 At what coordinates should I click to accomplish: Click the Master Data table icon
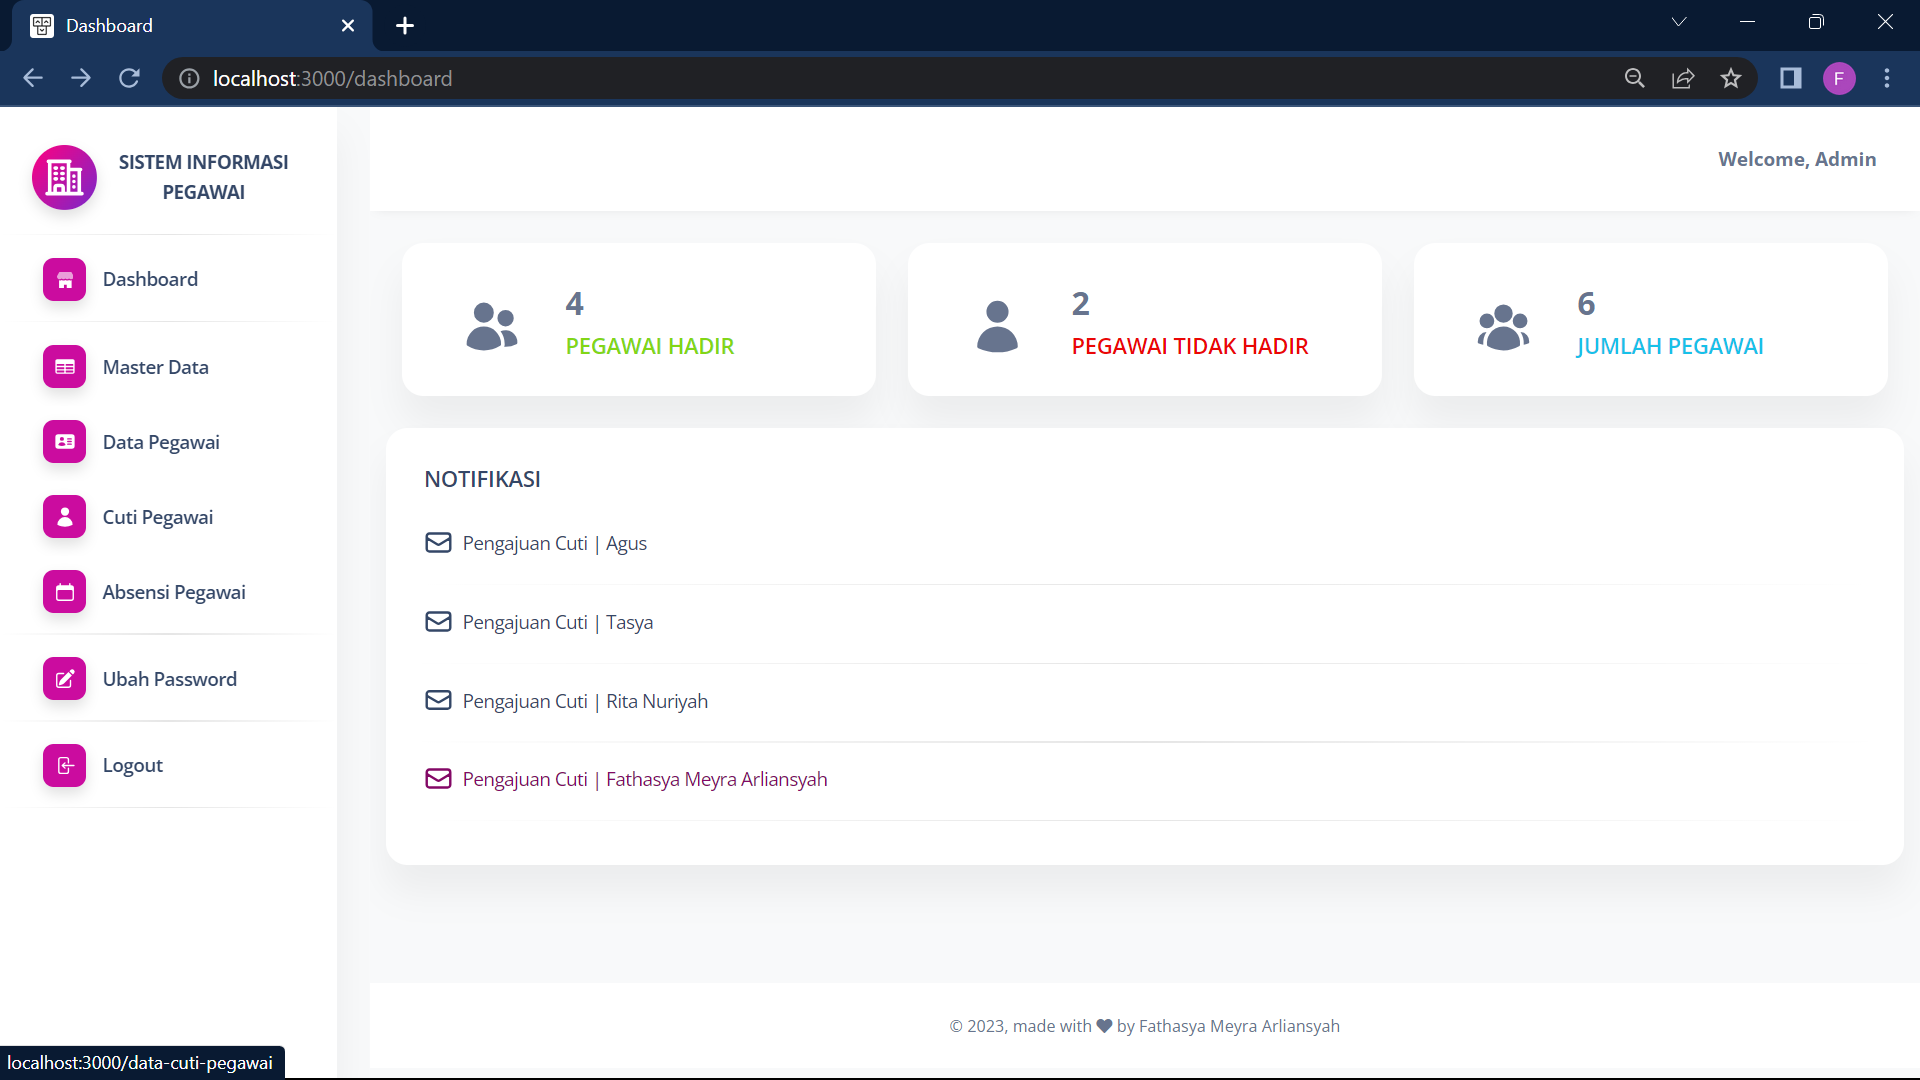[65, 367]
